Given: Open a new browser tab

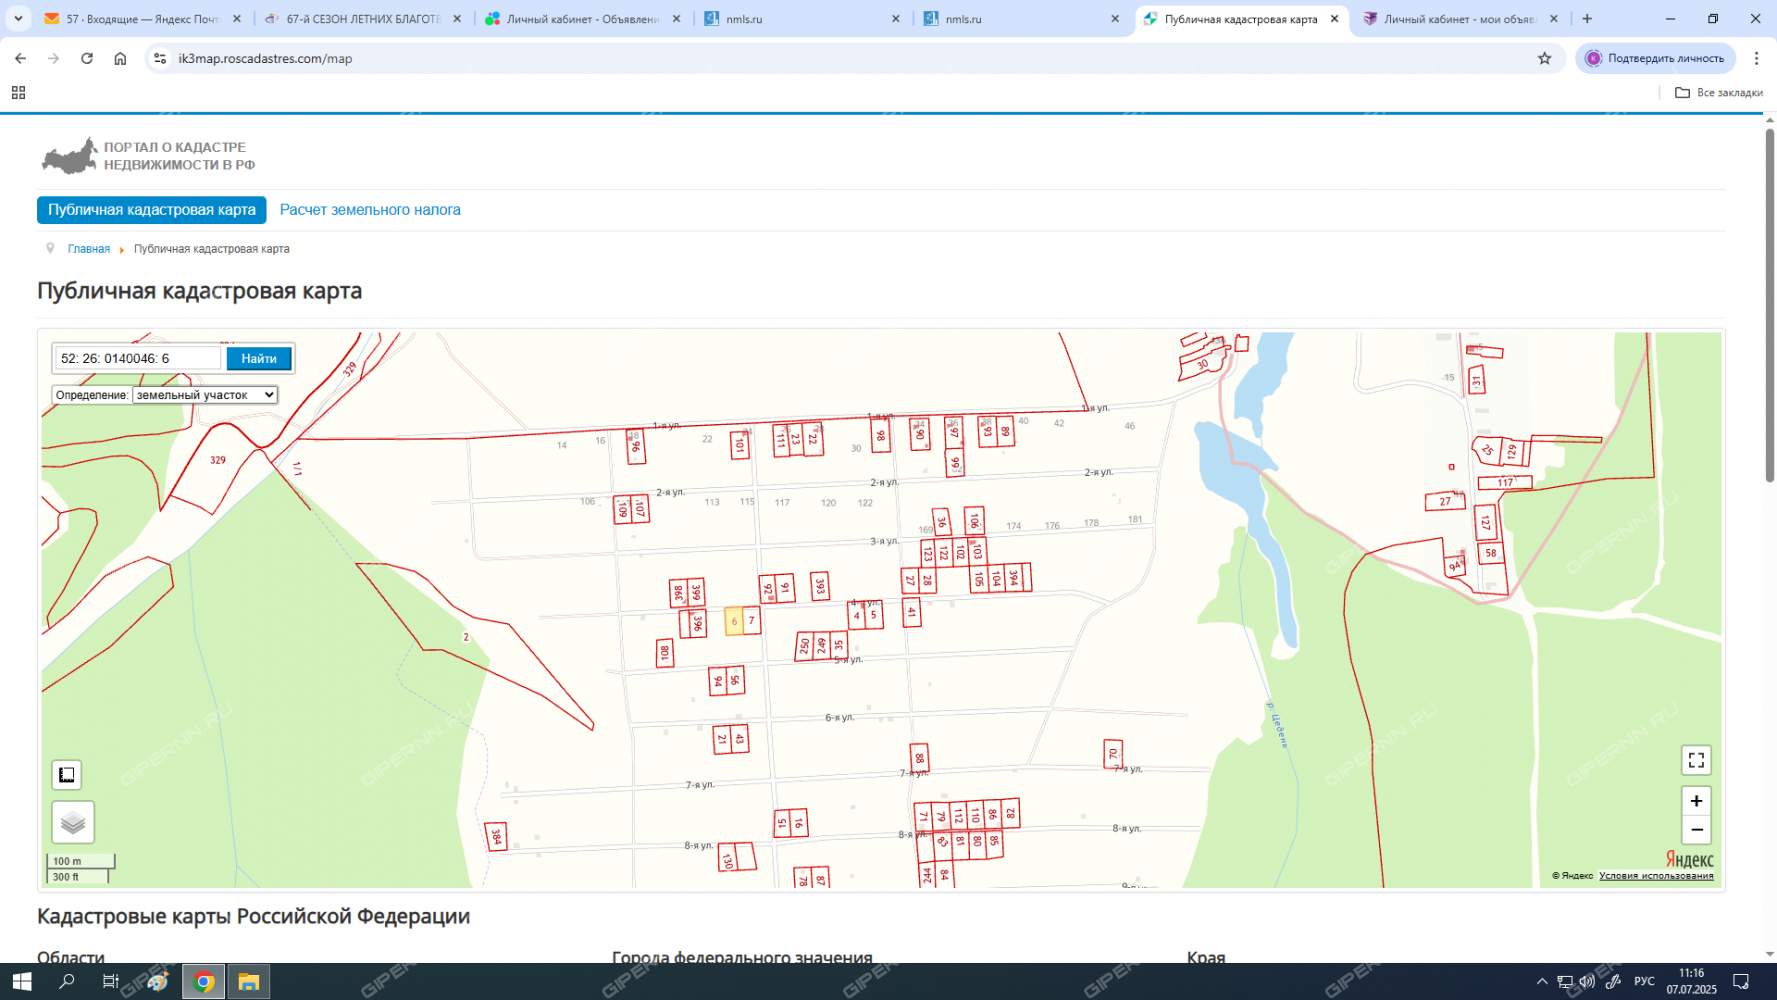Looking at the screenshot, I should pos(1587,19).
